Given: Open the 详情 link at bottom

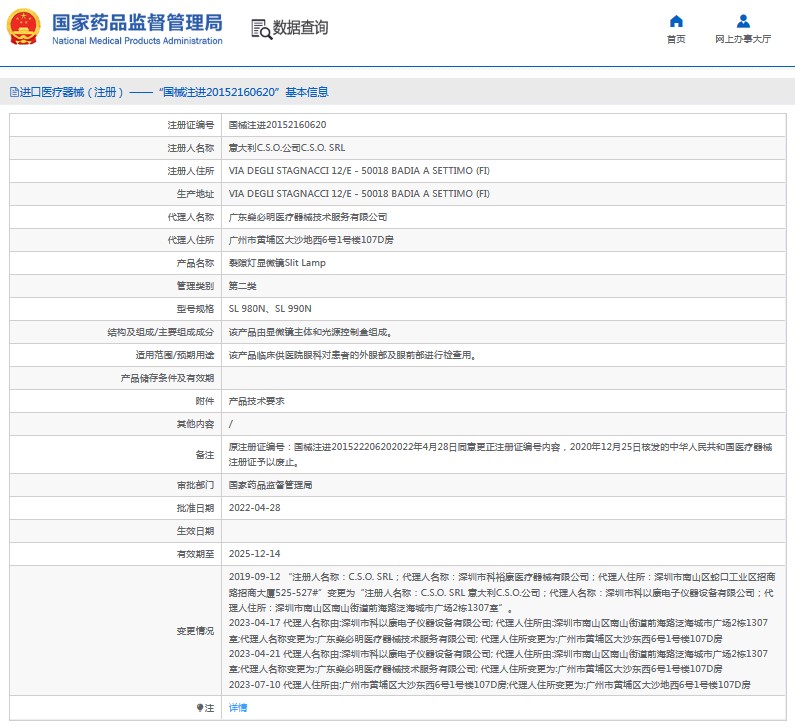Looking at the screenshot, I should pyautogui.click(x=238, y=708).
